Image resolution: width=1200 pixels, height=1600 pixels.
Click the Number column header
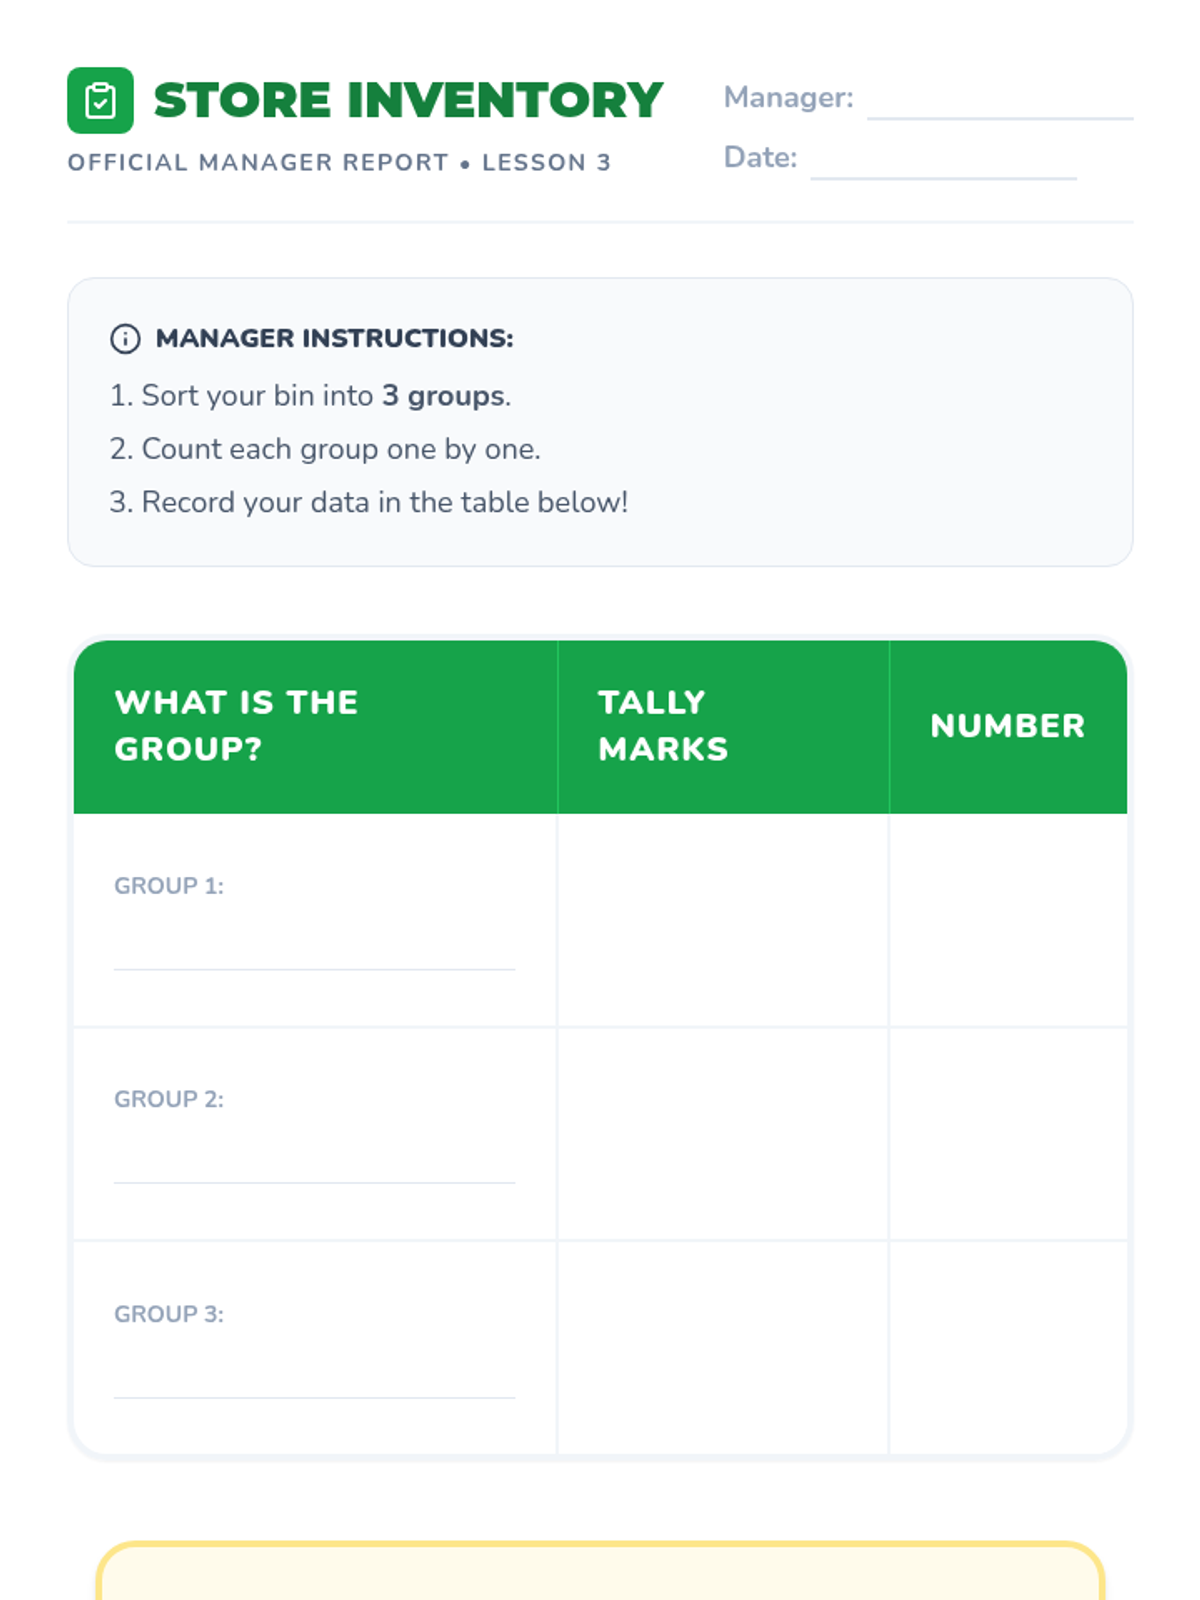[1007, 726]
